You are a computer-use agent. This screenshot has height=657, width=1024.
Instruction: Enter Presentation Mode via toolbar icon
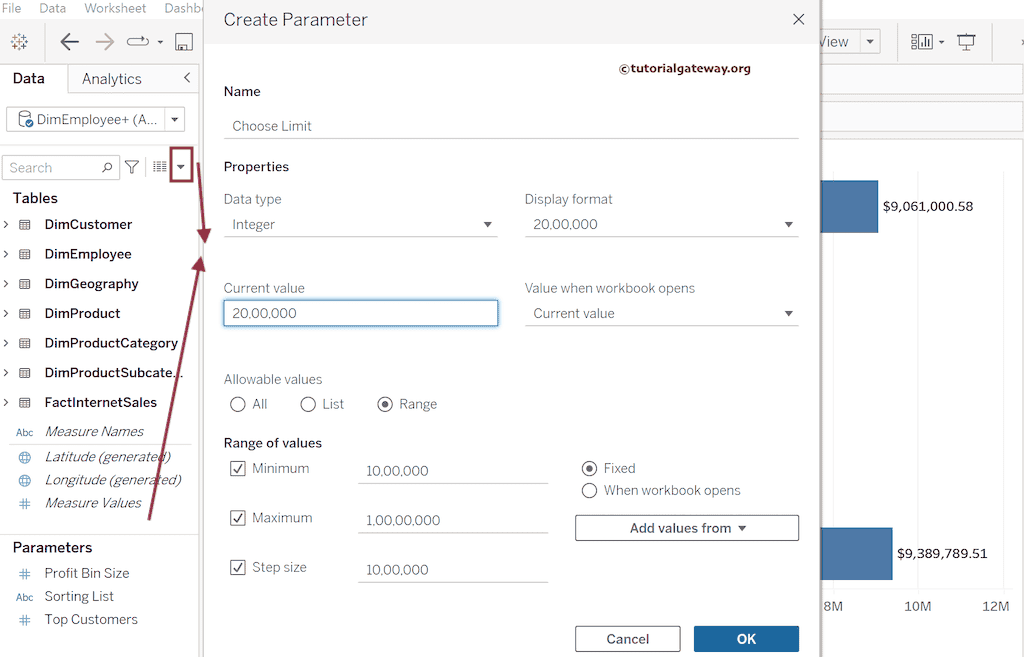[x=966, y=41]
